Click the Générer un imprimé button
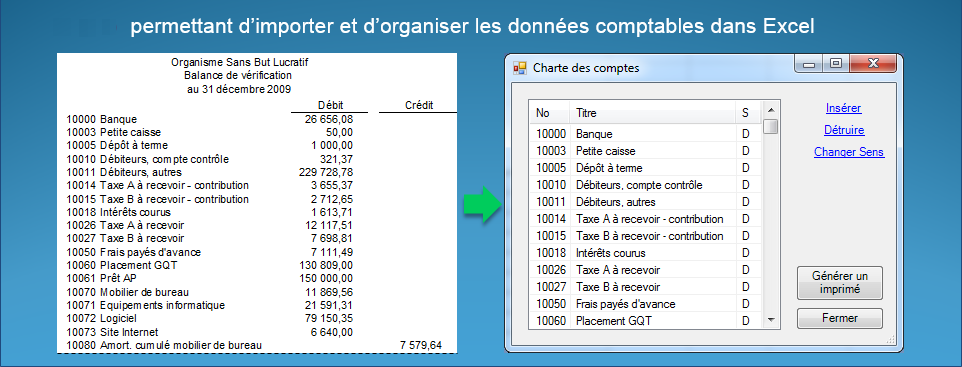The height and width of the screenshot is (367, 962). coord(840,282)
